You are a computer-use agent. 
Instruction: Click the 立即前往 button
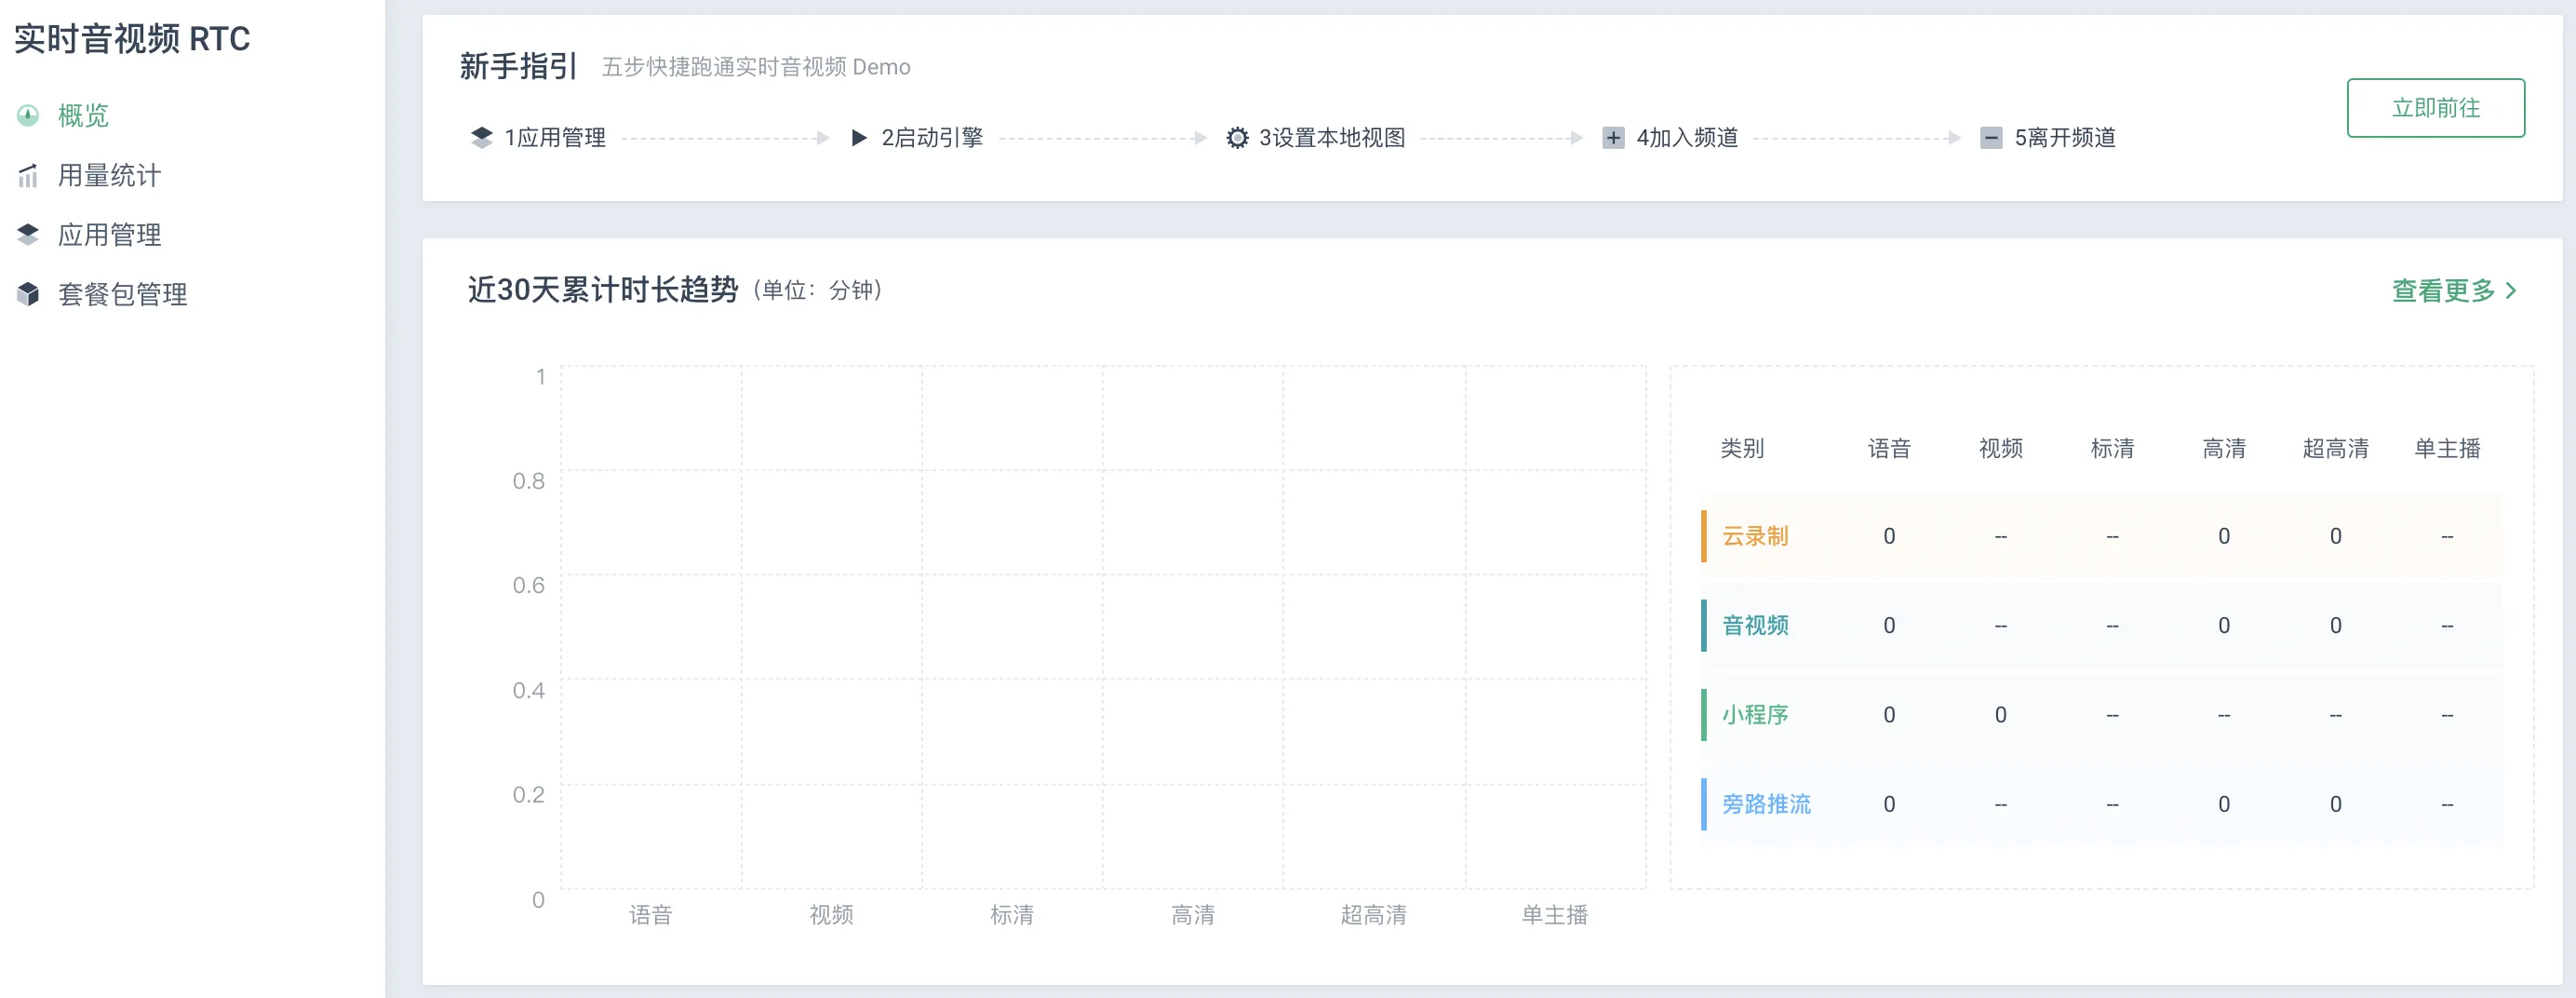[x=2435, y=108]
